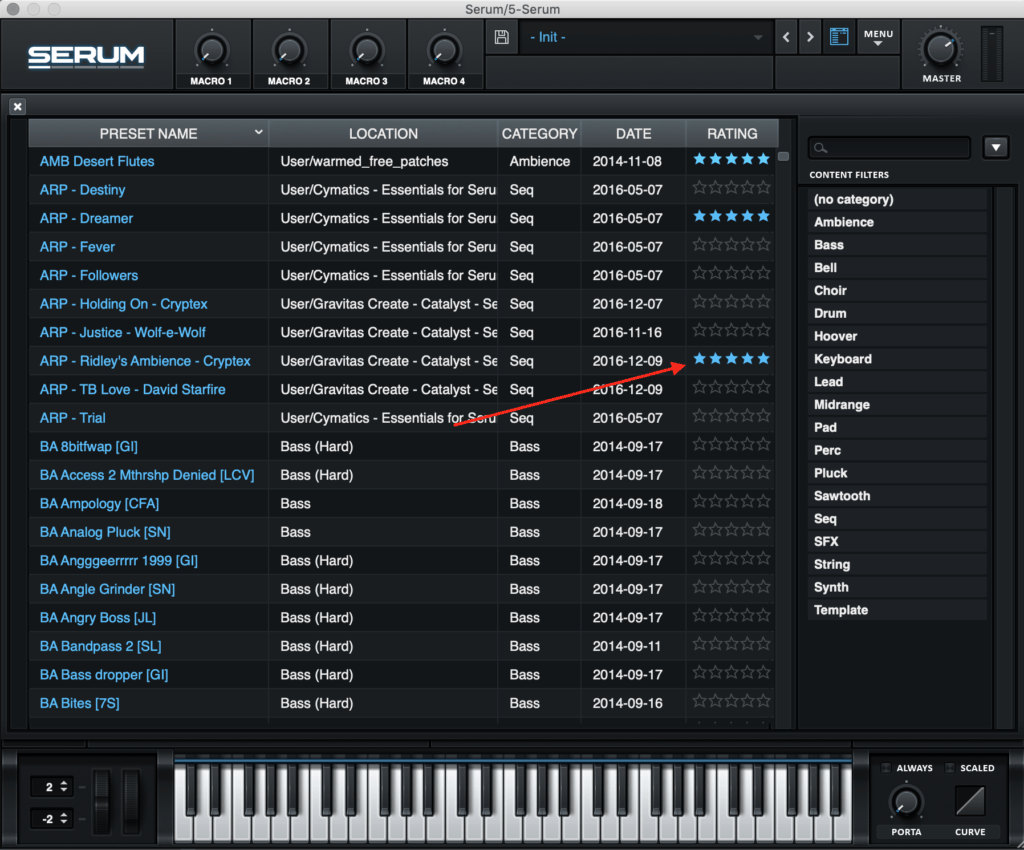This screenshot has height=850, width=1024.
Task: Filter by Pluck category
Action: [x=897, y=473]
